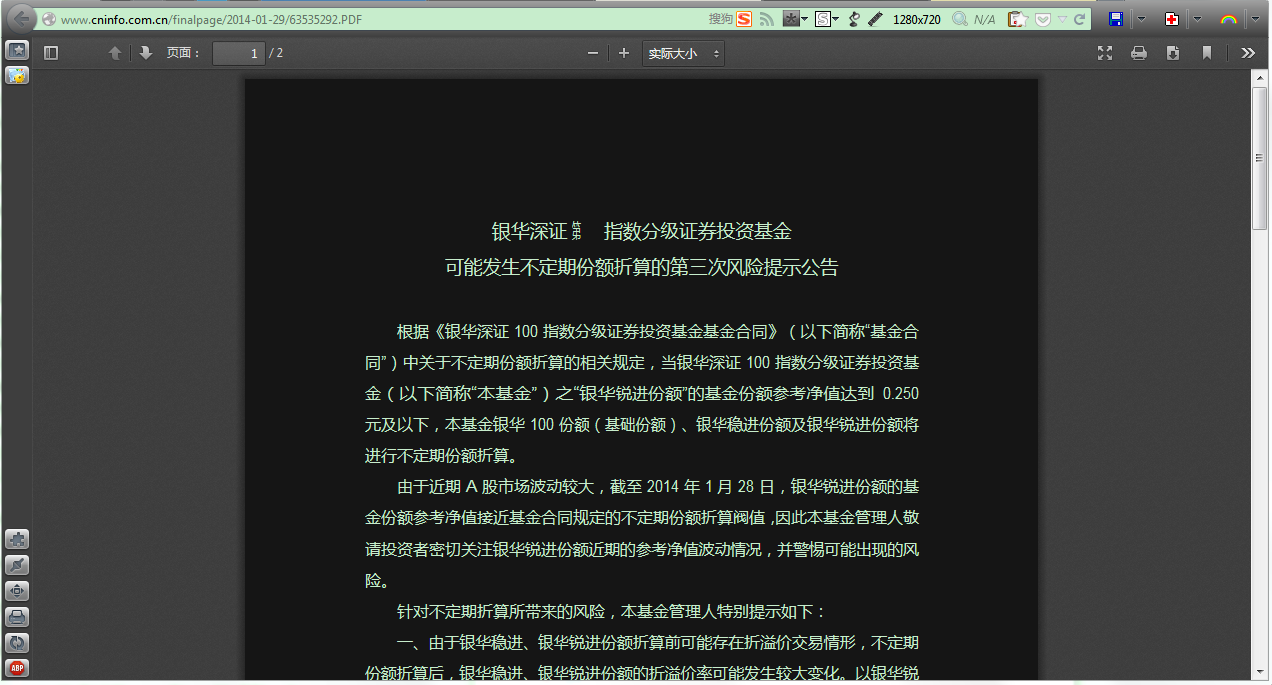Click the four-arrow move sidebar button
Image resolution: width=1272 pixels, height=685 pixels.
(x=17, y=591)
